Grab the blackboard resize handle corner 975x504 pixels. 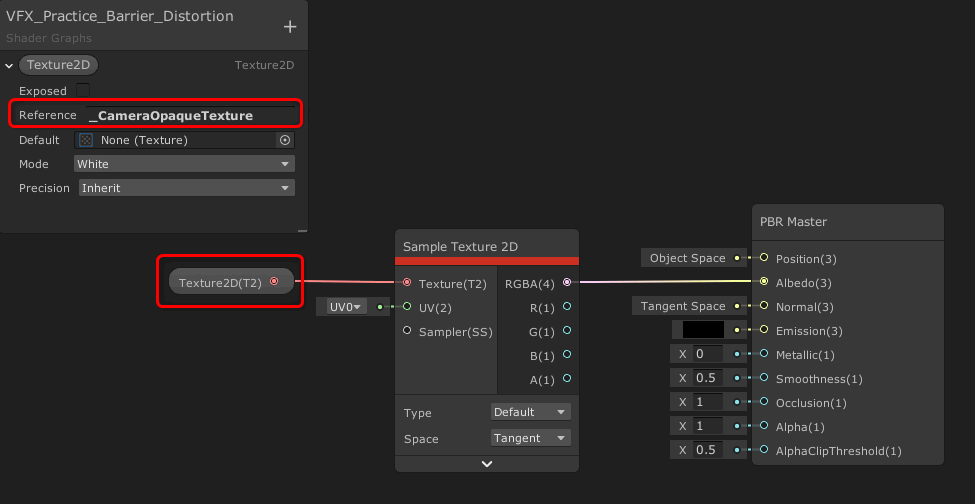(x=302, y=231)
